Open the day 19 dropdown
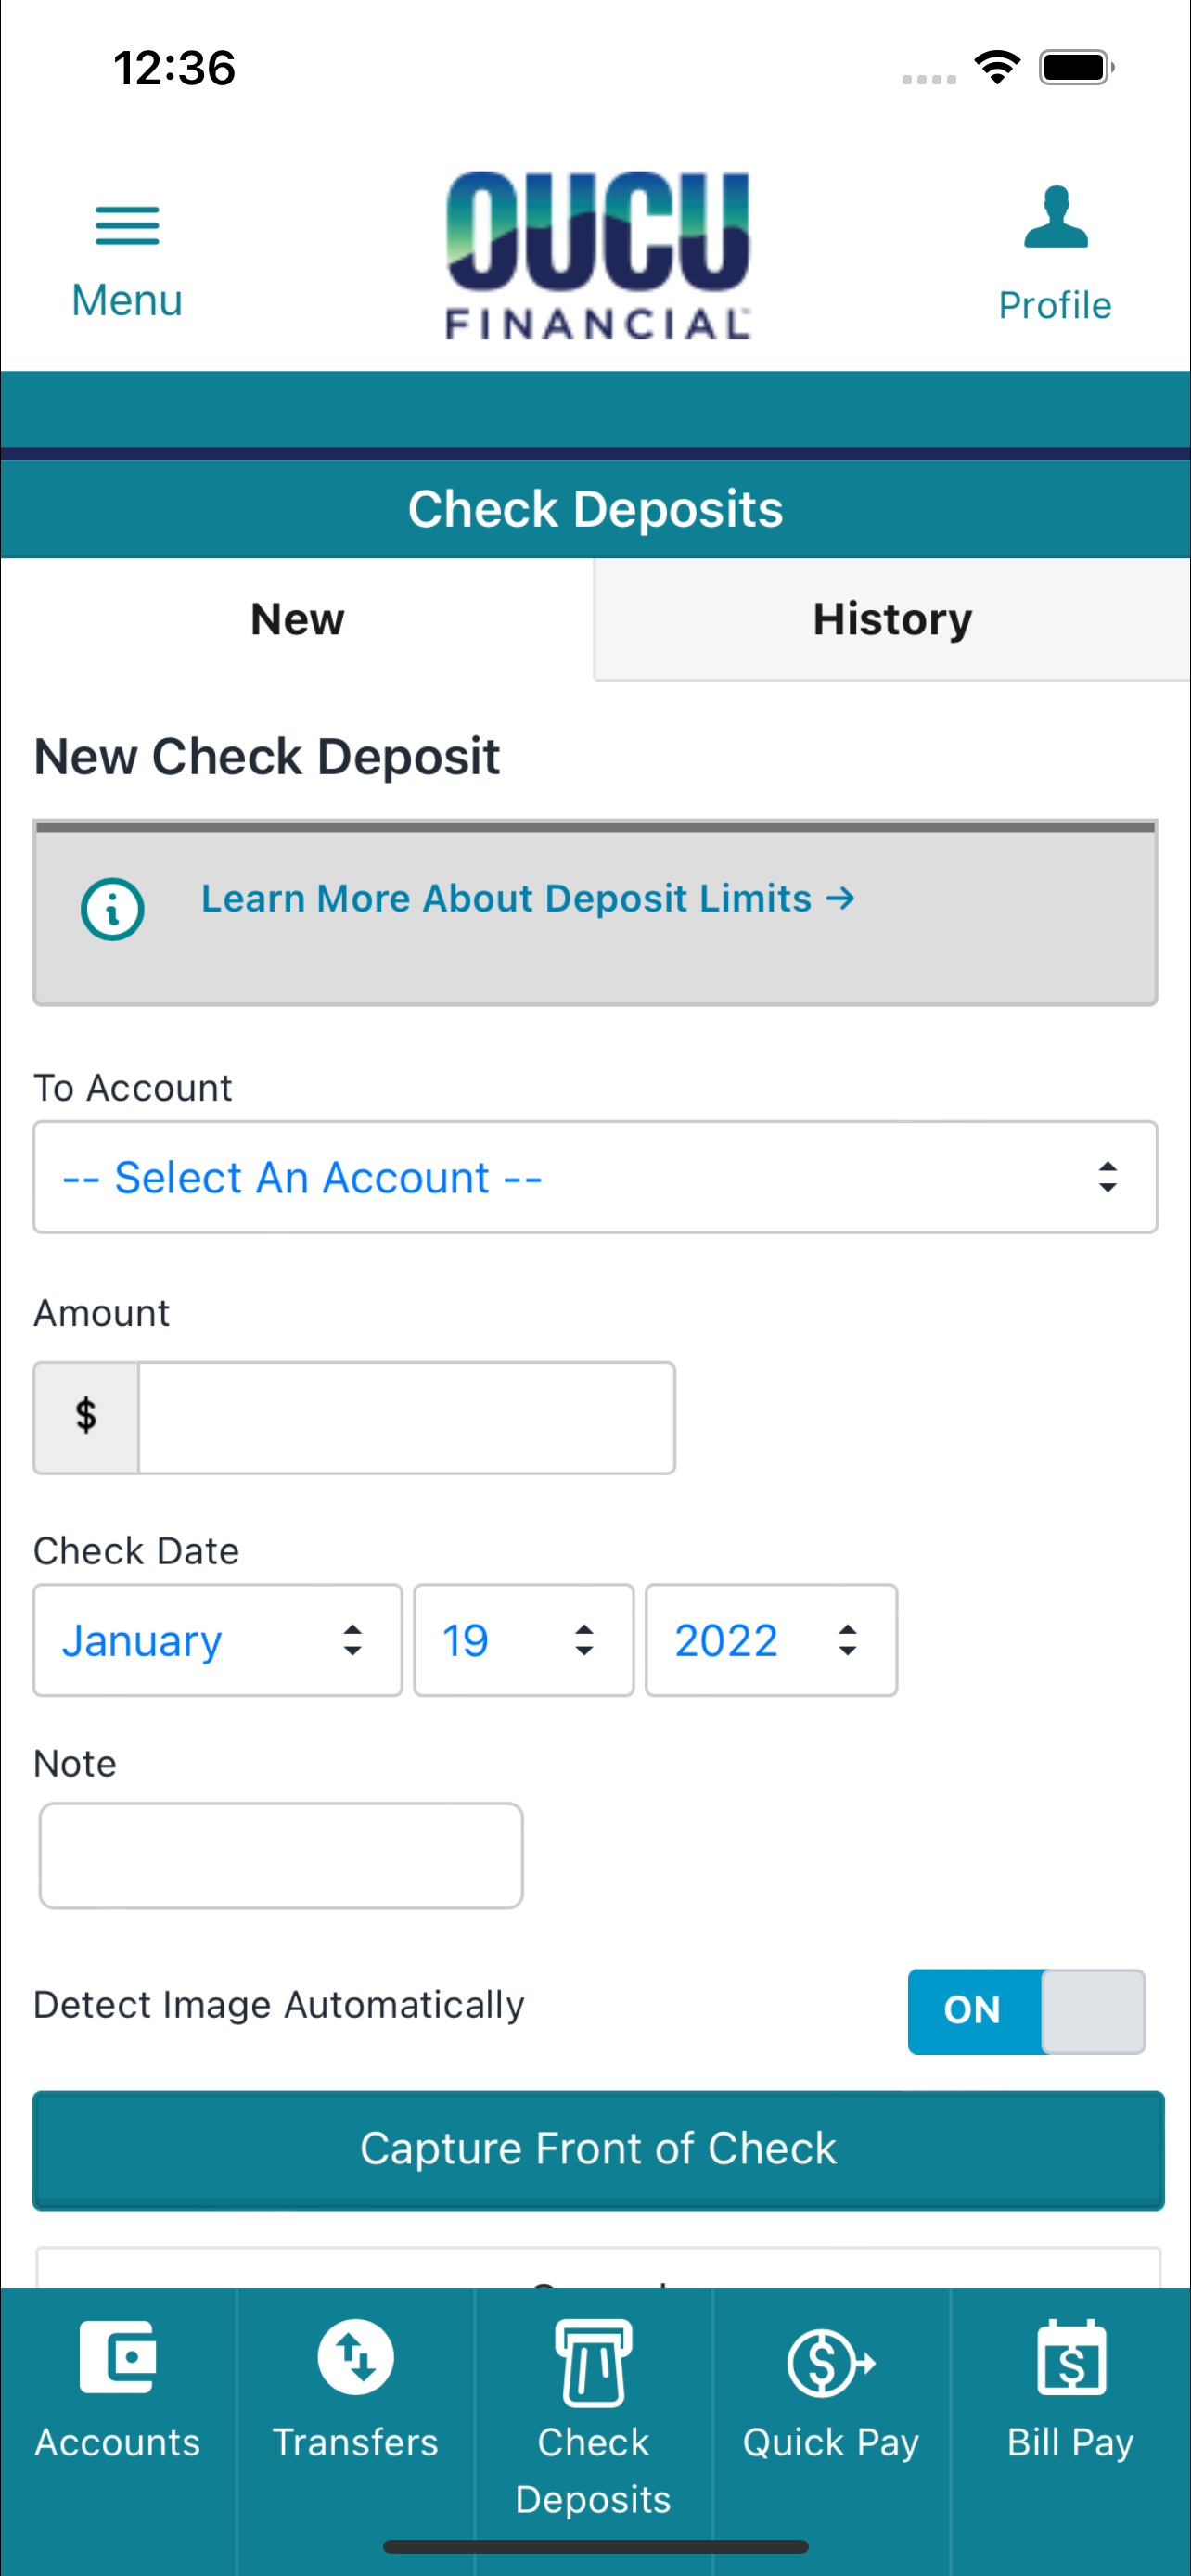1191x2576 pixels. click(524, 1640)
